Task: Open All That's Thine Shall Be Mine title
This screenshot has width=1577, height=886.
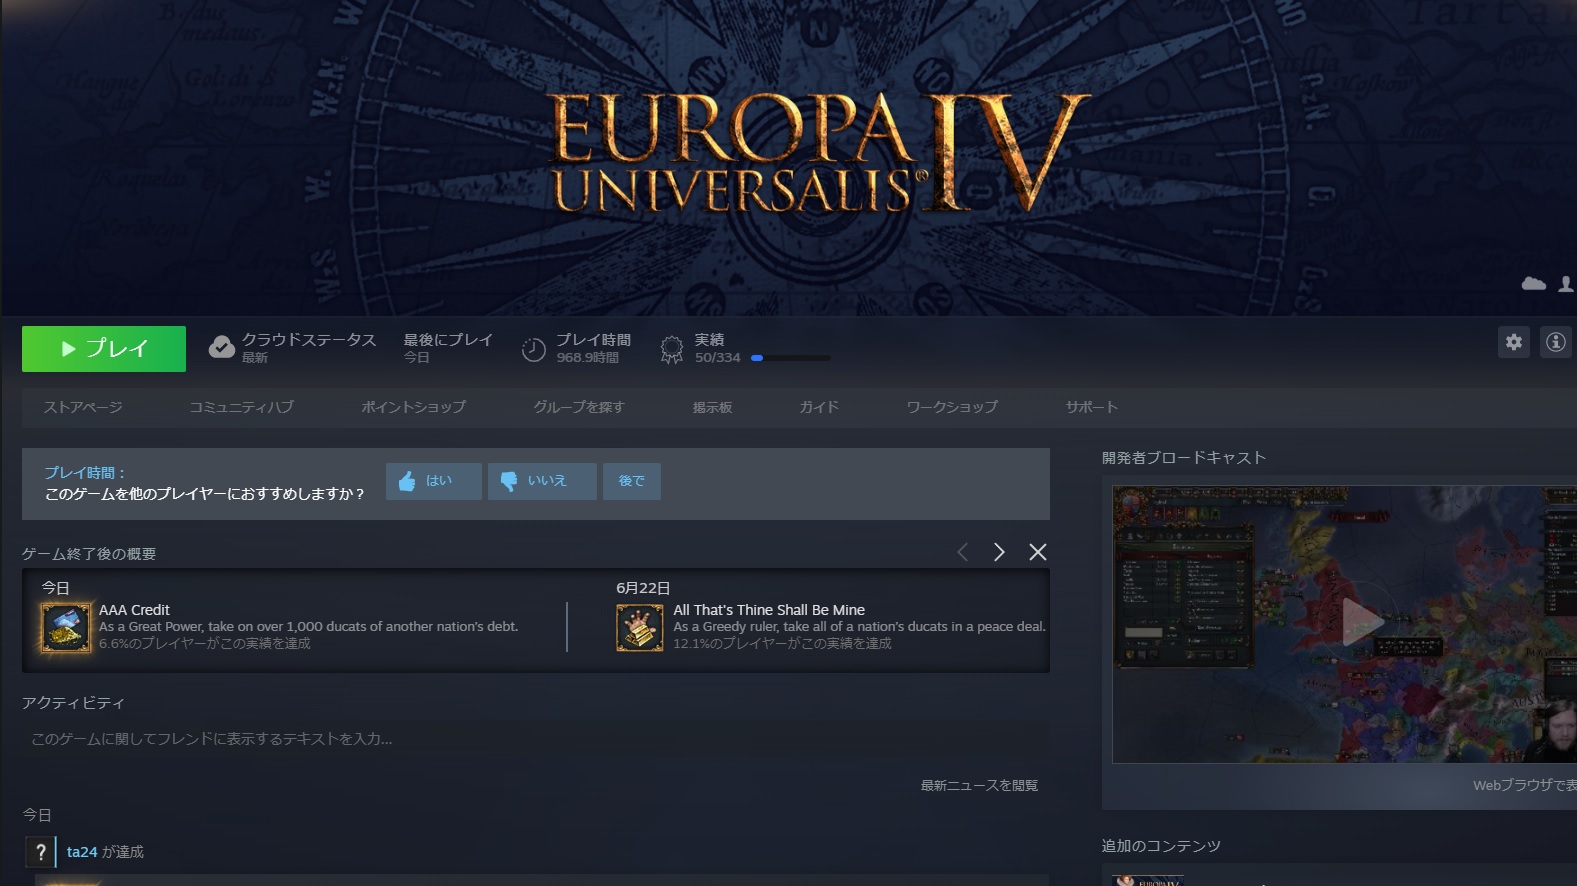Action: coord(769,610)
